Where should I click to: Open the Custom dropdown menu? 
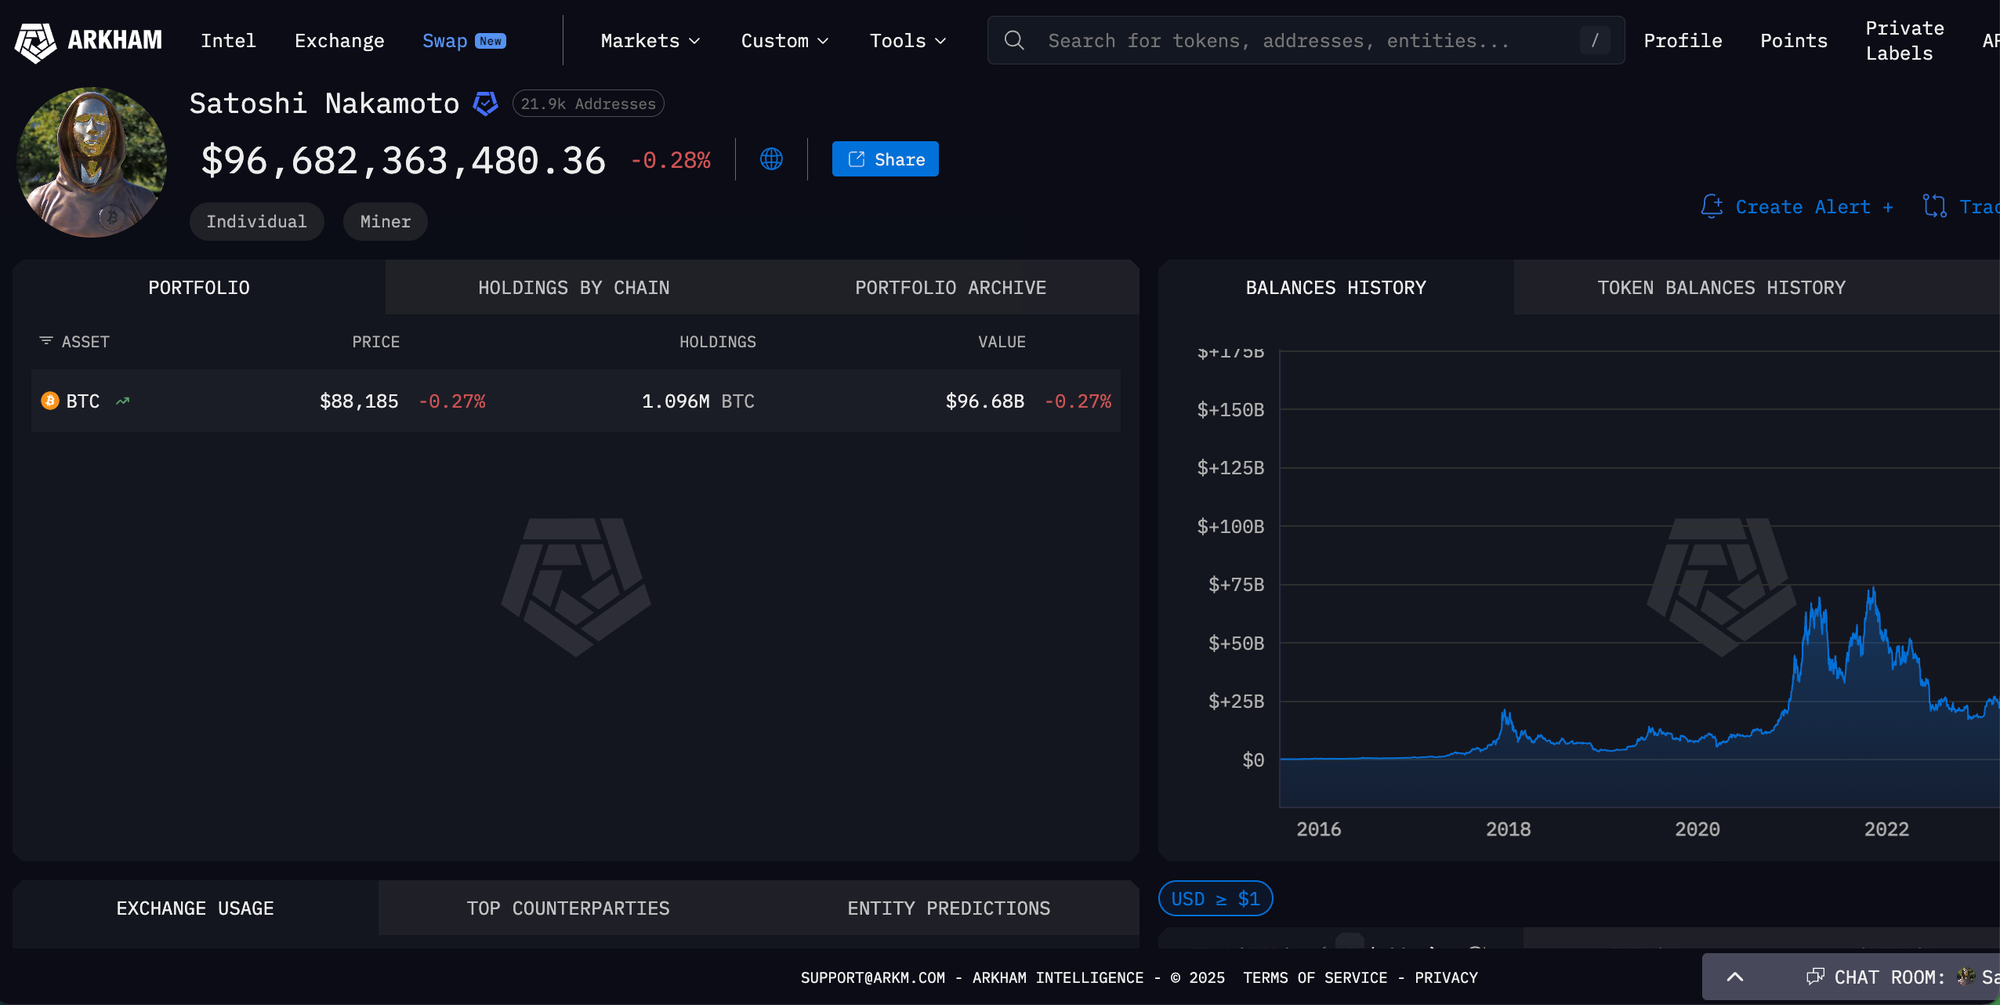pyautogui.click(x=784, y=41)
